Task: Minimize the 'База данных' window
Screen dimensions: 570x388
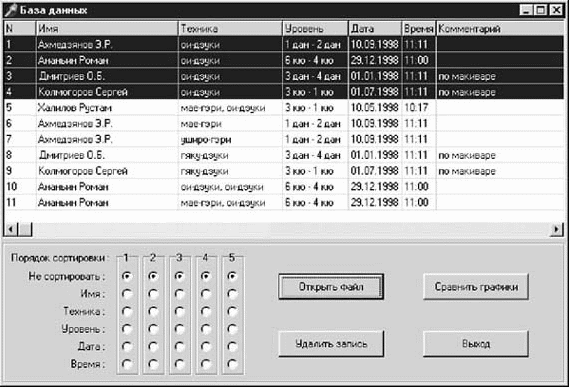Action: pos(526,10)
